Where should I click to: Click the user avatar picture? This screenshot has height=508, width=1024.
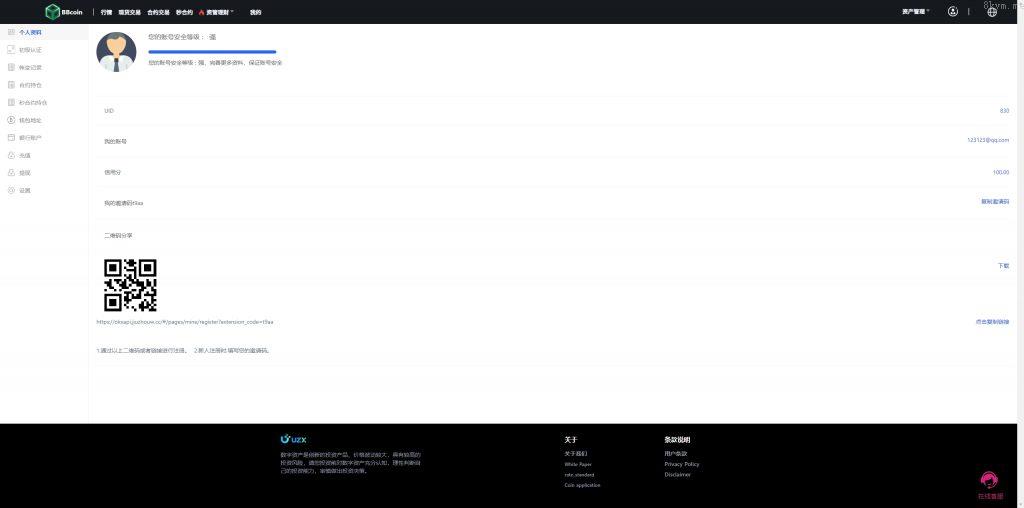(x=116, y=52)
